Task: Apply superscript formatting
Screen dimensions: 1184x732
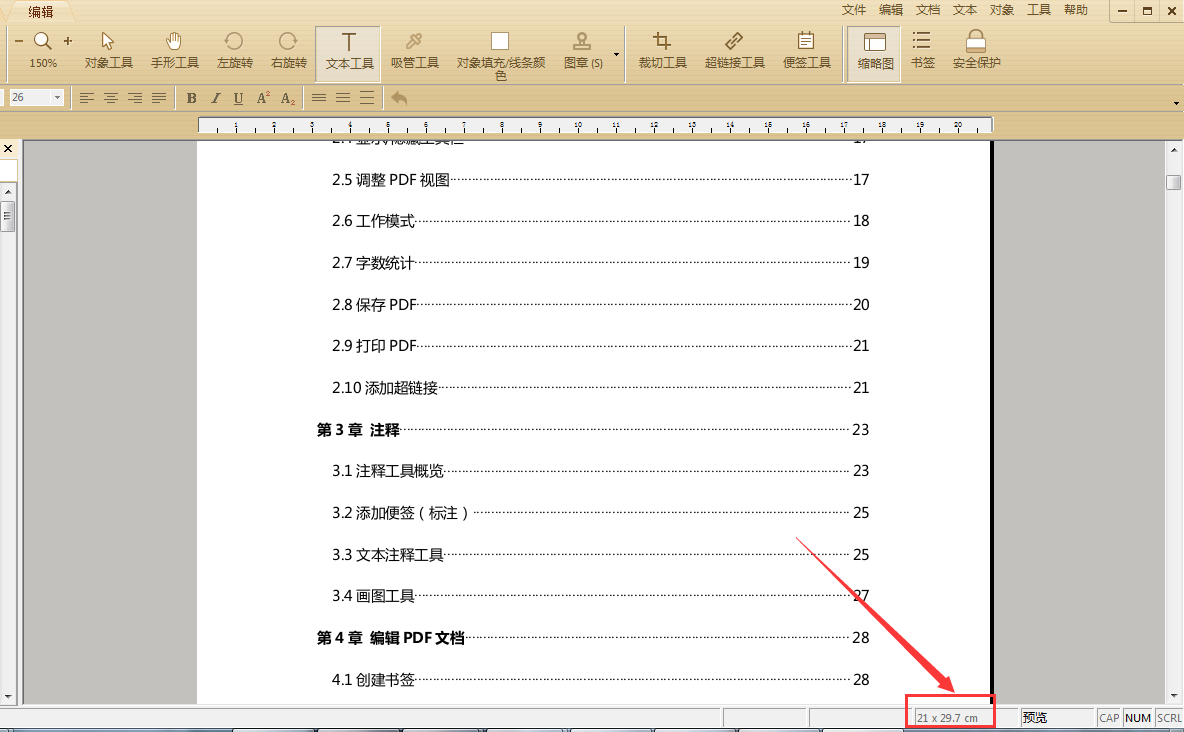Action: [263, 98]
